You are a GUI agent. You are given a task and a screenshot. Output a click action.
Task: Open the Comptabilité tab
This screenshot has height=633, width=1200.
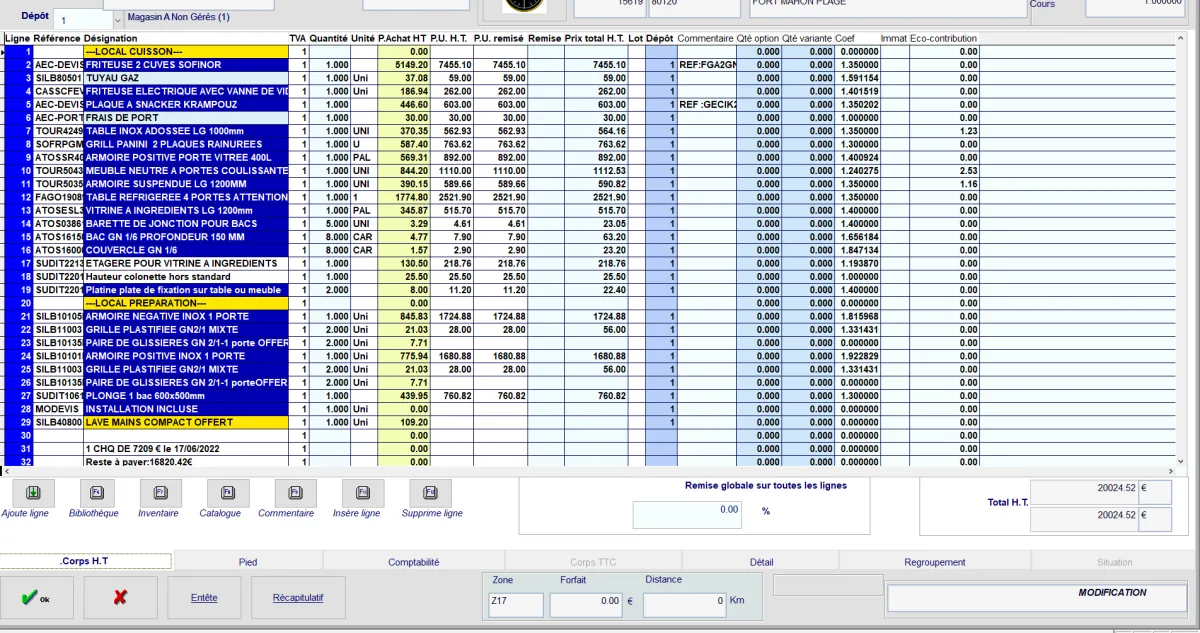(x=413, y=562)
